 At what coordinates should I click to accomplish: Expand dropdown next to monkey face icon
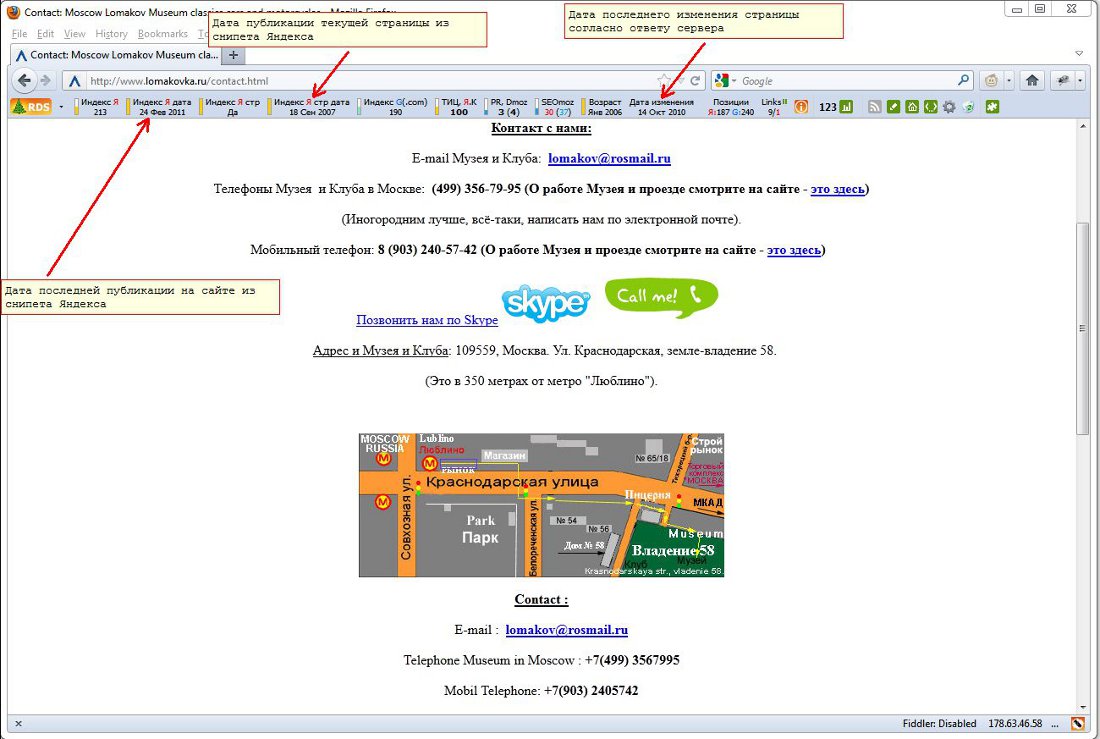(x=1009, y=81)
